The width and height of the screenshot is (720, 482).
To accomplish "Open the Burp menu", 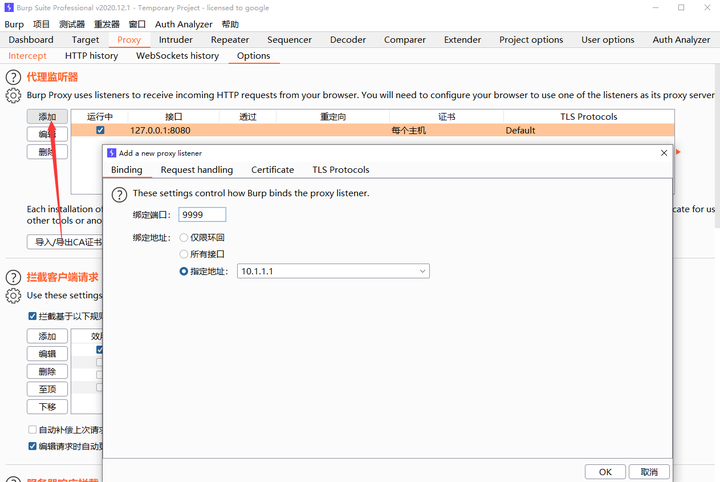I will (14, 24).
